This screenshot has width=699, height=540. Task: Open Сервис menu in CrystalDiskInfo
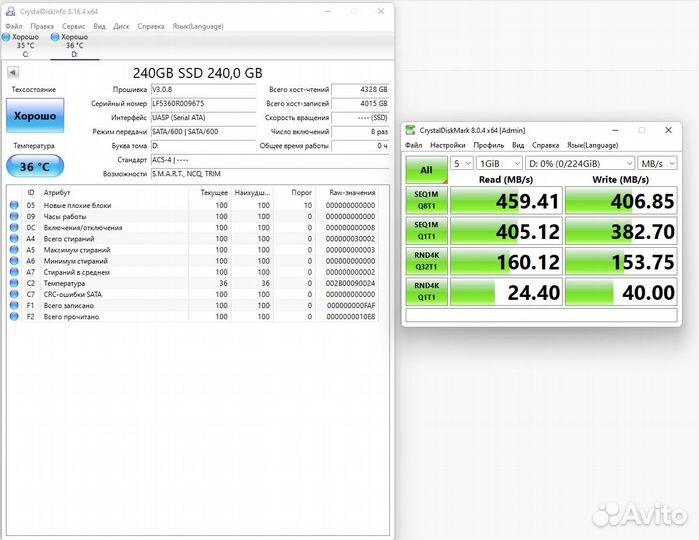(74, 26)
